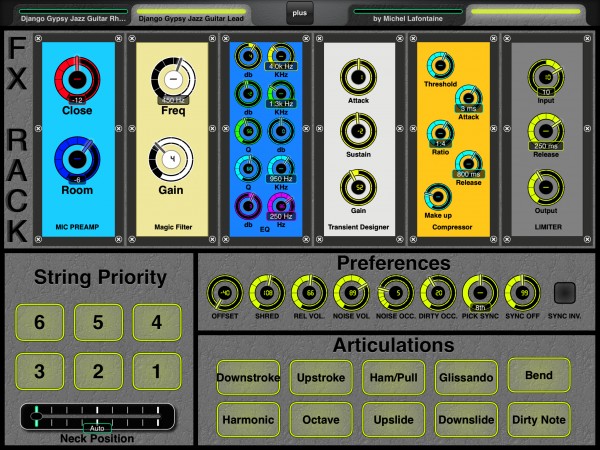Select the Upslide articulation
This screenshot has height=450, width=600.
click(393, 419)
